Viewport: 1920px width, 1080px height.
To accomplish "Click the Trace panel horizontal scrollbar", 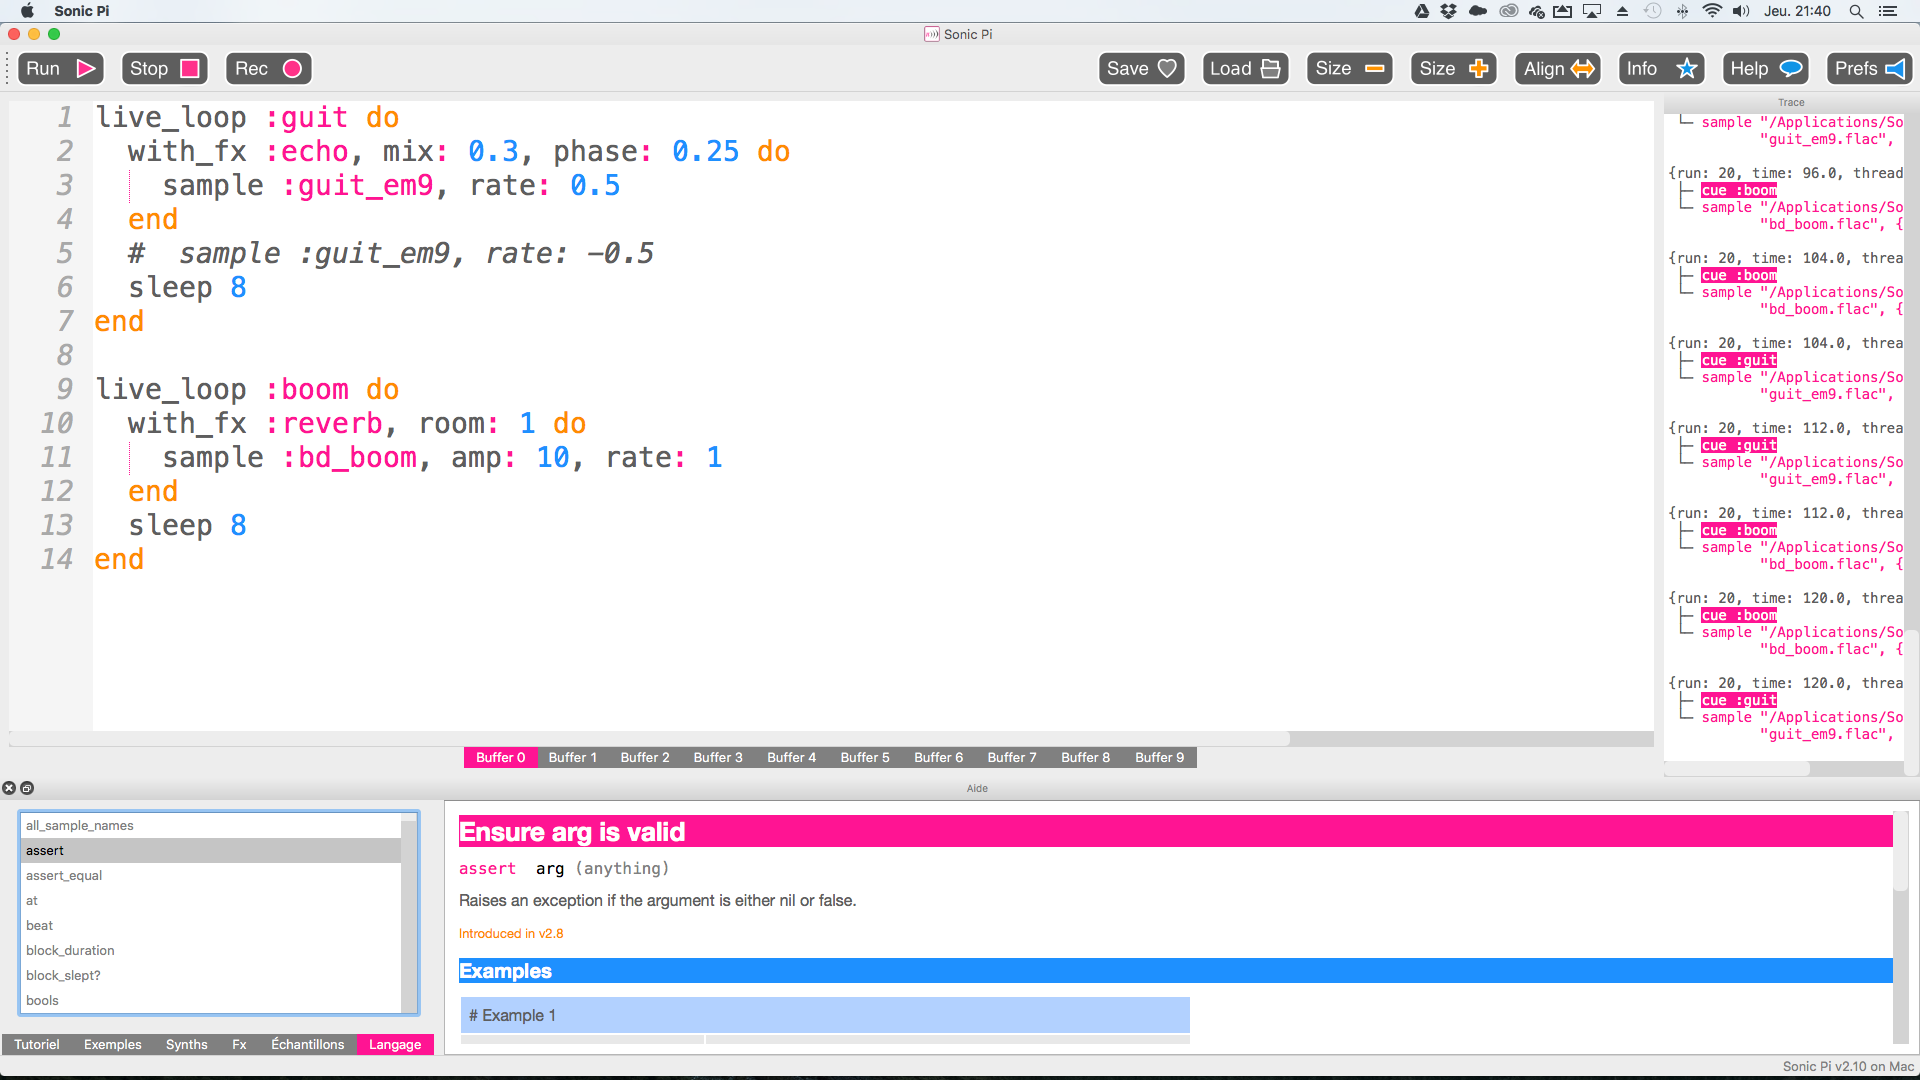I will (1785, 769).
